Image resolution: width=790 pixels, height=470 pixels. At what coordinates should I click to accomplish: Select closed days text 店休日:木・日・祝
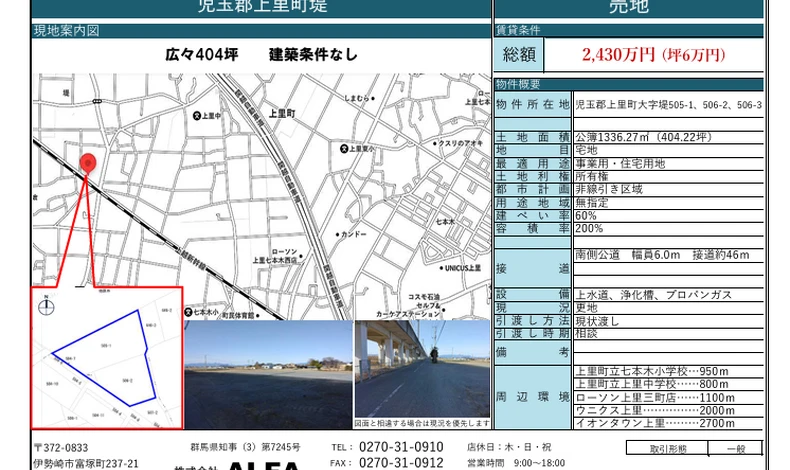coord(509,447)
